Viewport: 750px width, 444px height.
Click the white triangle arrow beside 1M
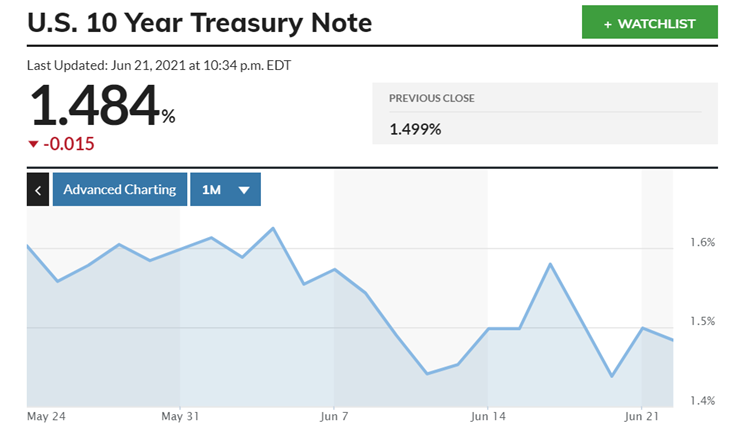(243, 190)
